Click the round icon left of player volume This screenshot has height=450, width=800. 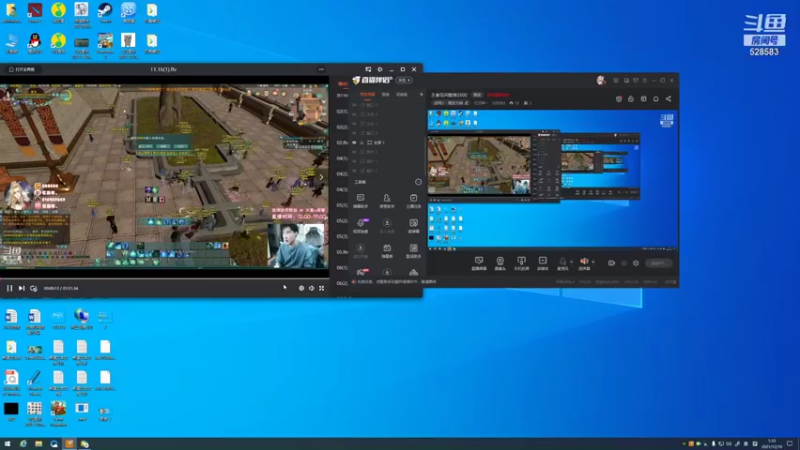click(301, 288)
